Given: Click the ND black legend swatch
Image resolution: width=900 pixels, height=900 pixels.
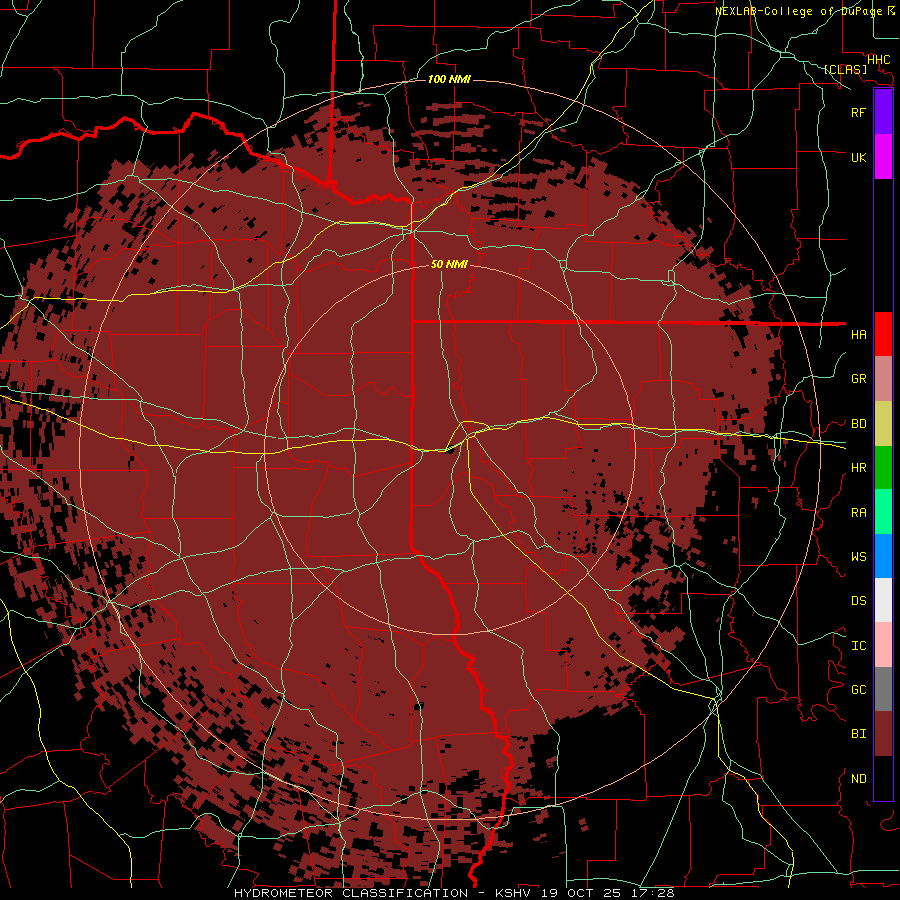Looking at the screenshot, I should click(x=883, y=778).
